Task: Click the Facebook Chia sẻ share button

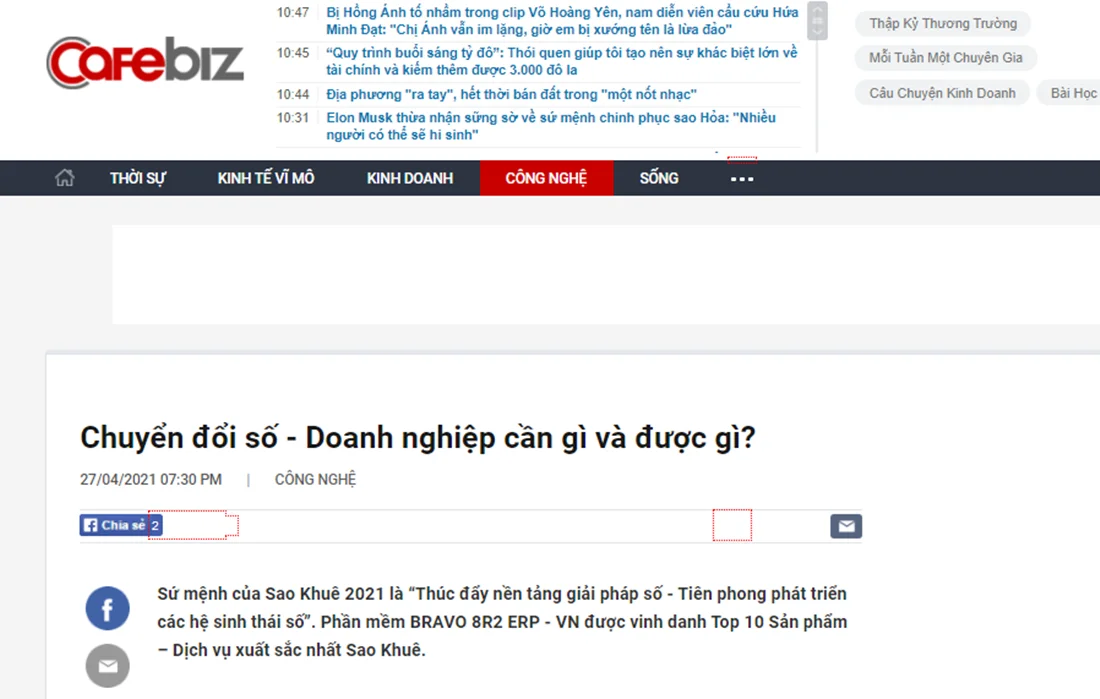Action: pos(114,525)
